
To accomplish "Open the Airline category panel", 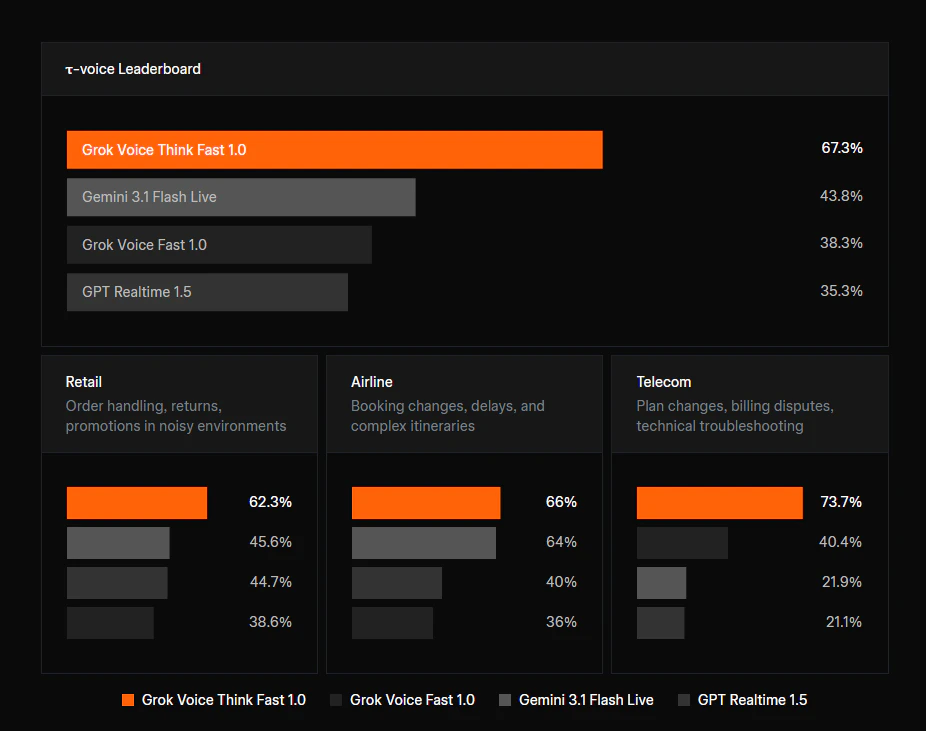I will (x=463, y=403).
